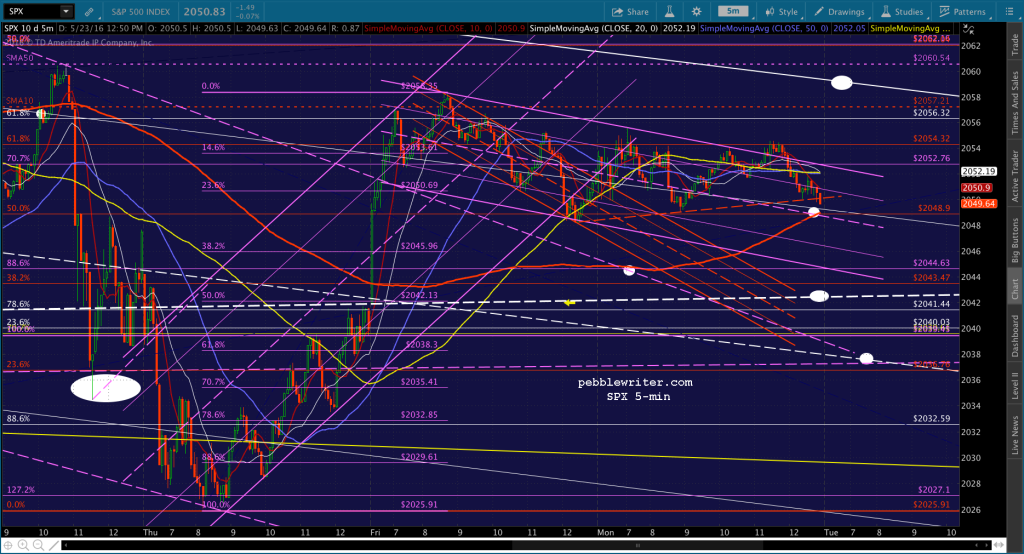The image size is (1024, 554).
Task: Open the SPX symbol dropdown arrow
Action: (66, 11)
